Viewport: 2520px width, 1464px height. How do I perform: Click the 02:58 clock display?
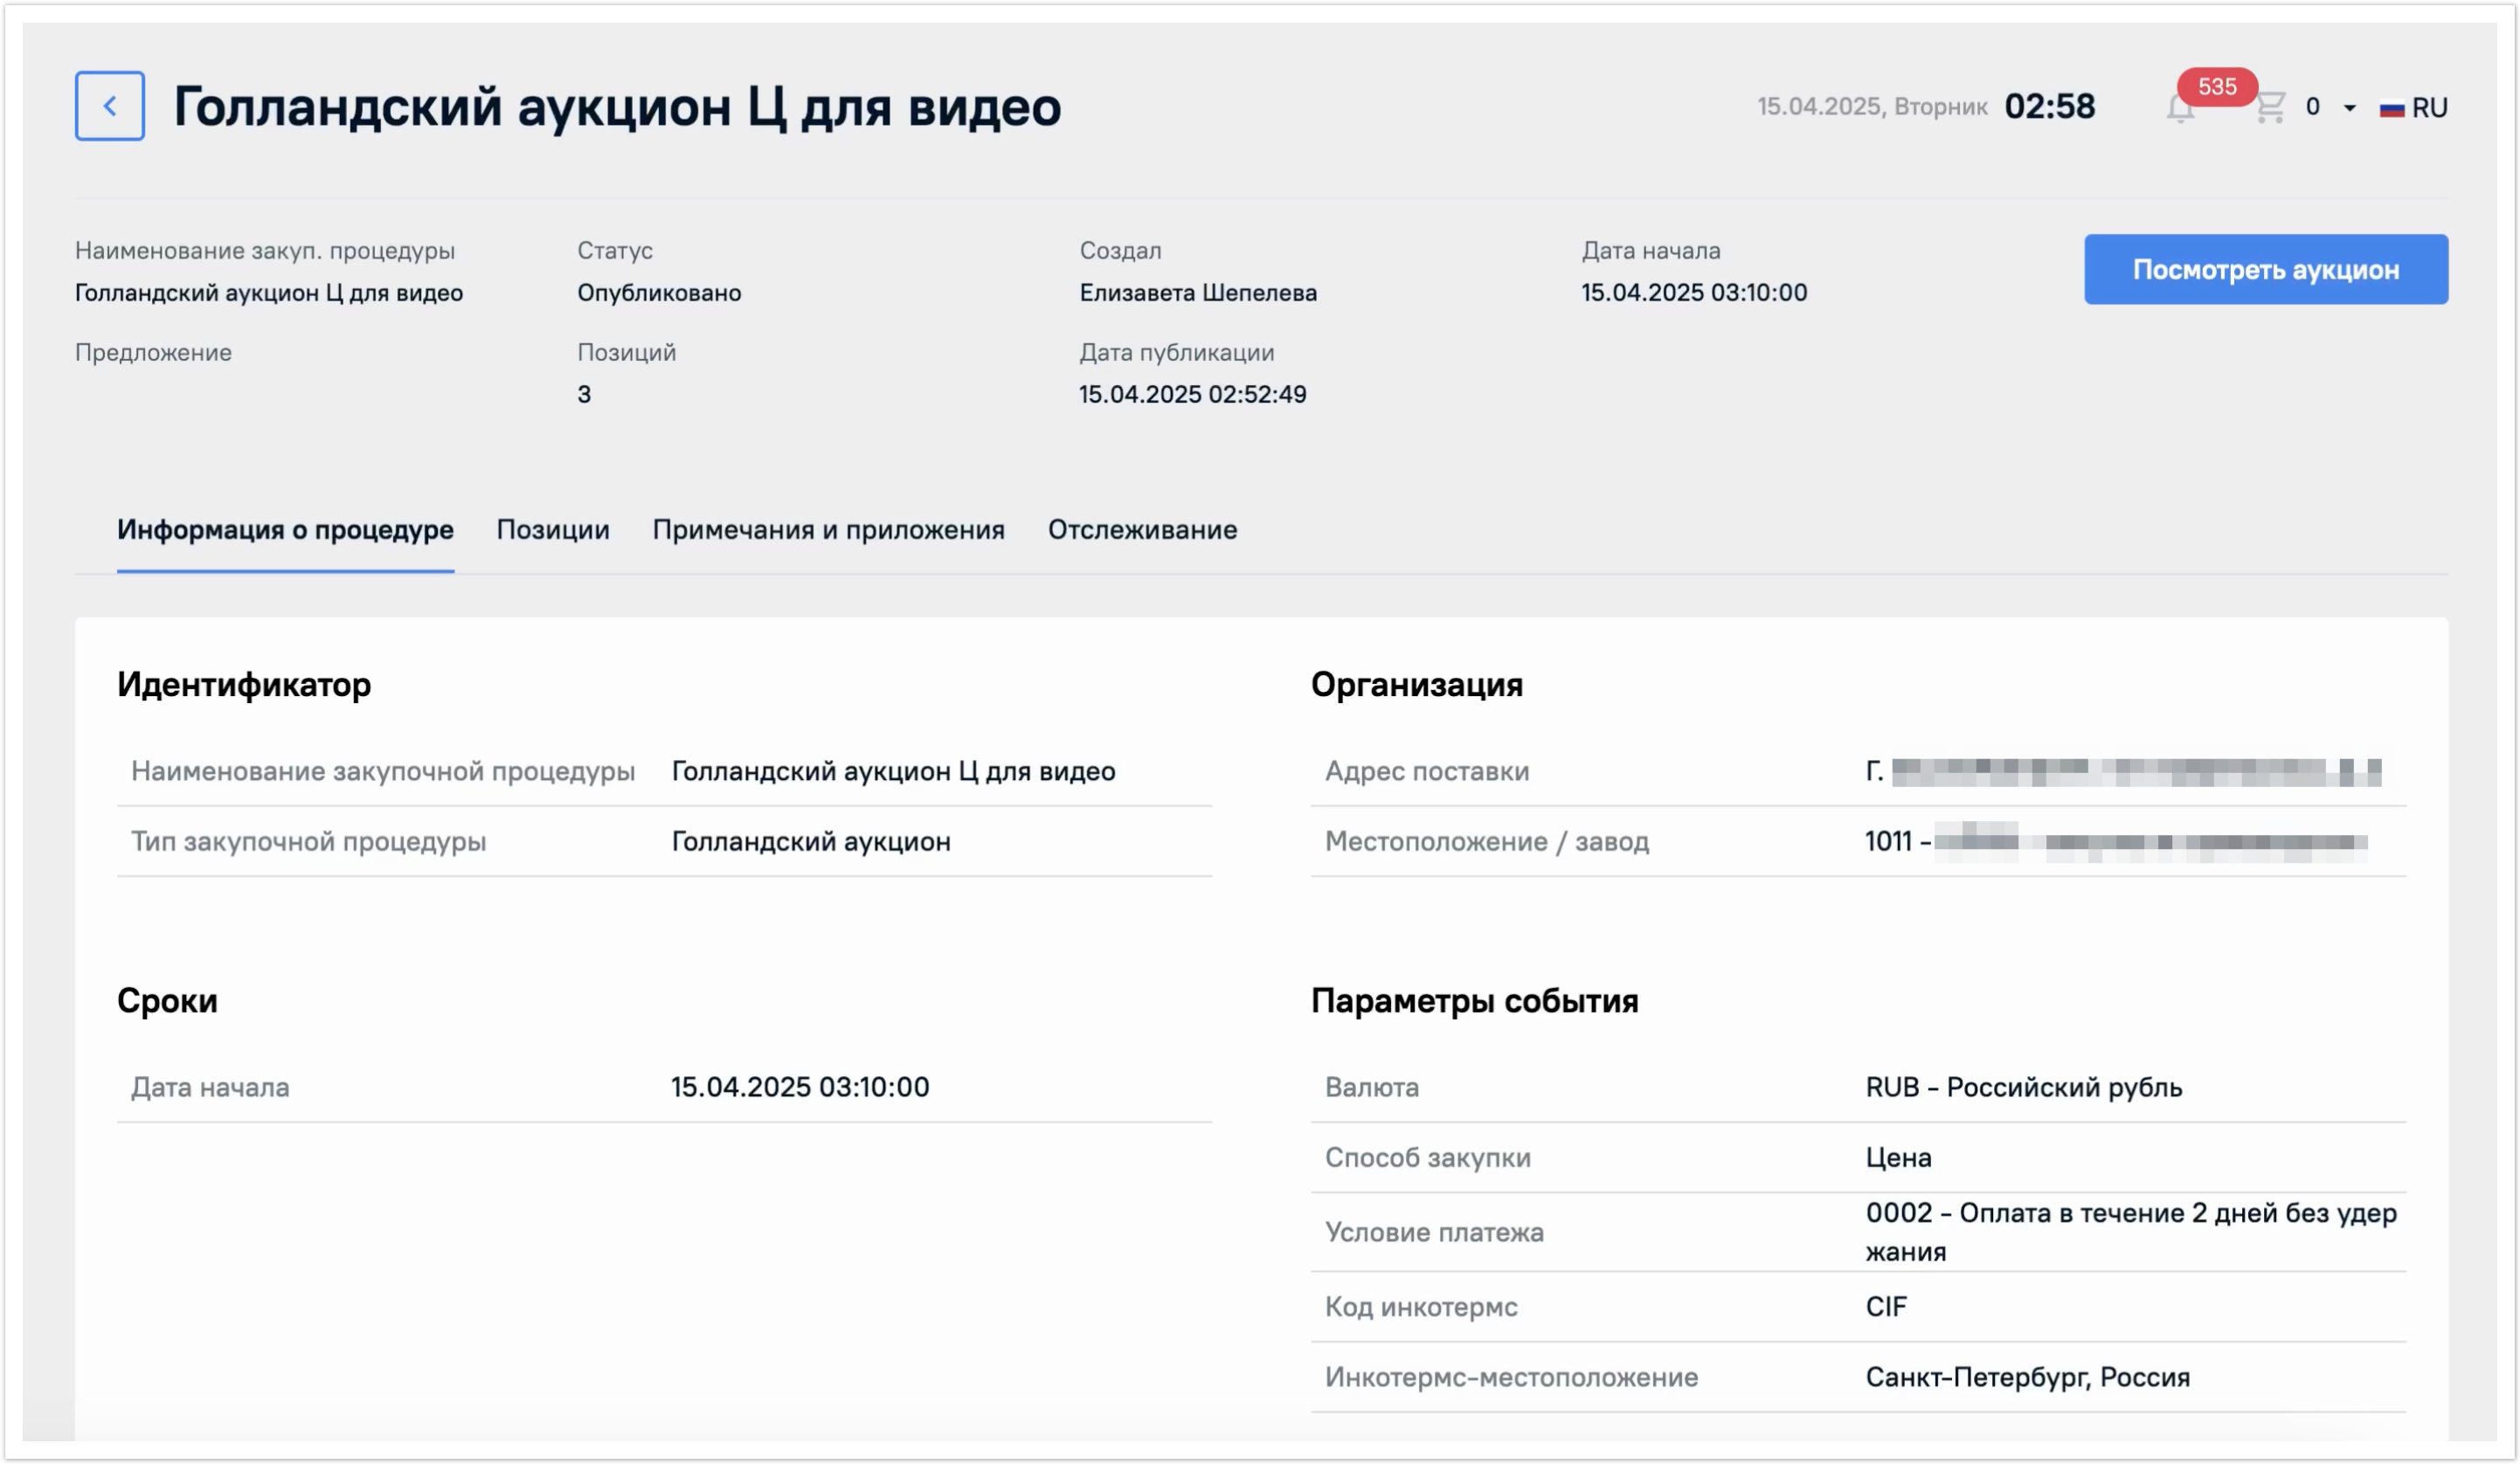2049,107
